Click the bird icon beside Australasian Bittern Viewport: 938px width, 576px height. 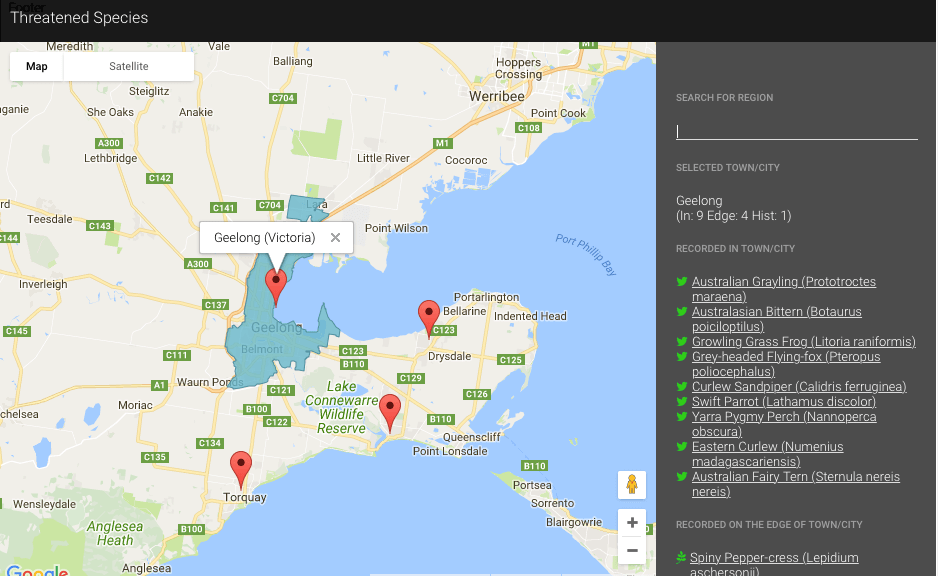[682, 313]
